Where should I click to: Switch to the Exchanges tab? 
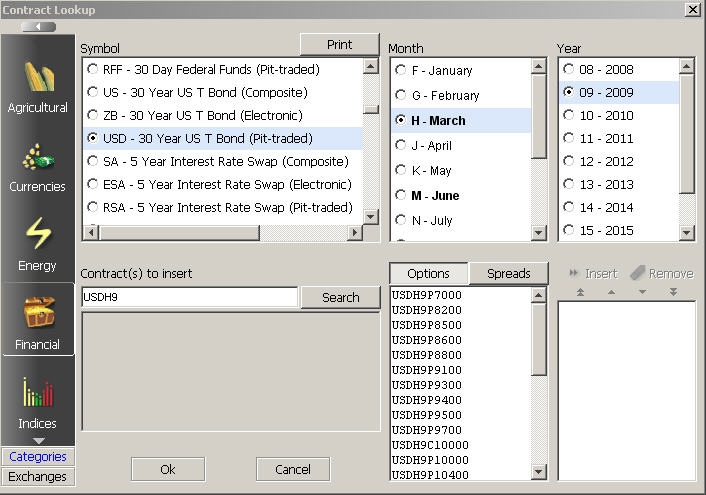coord(38,476)
